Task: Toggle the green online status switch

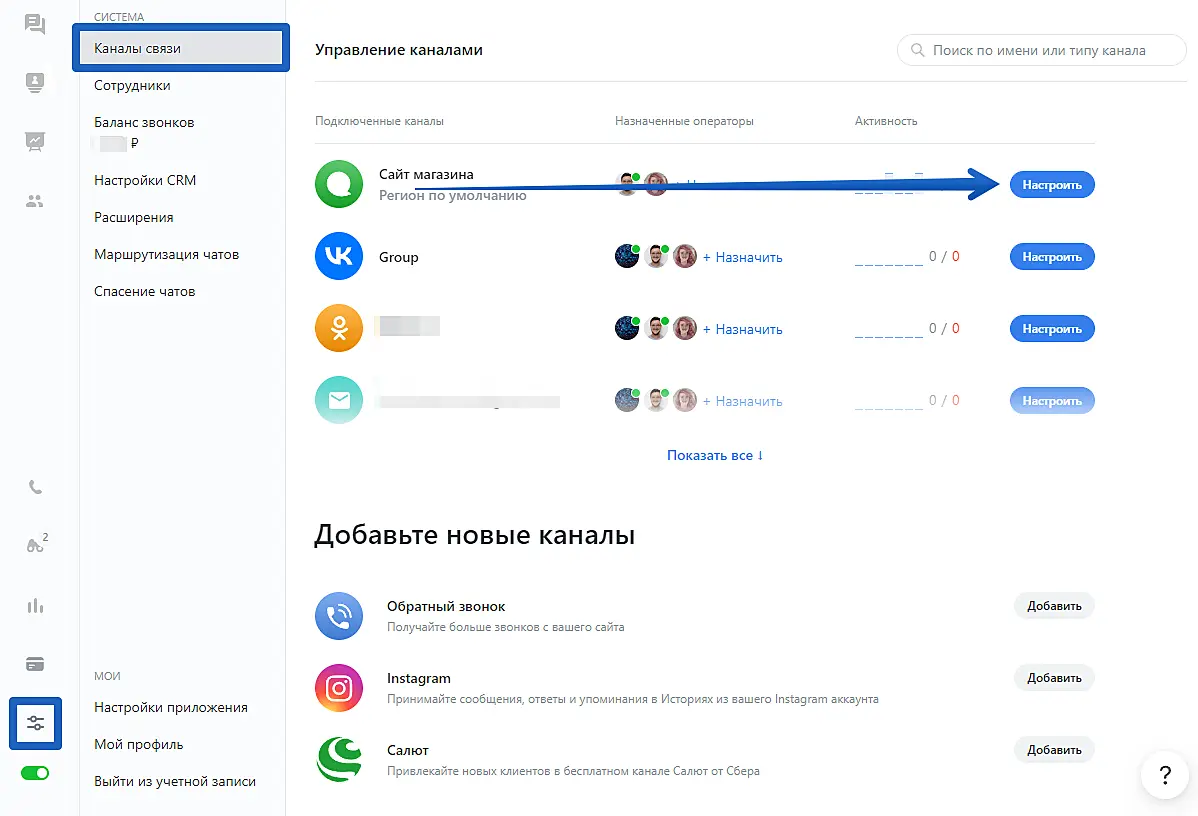Action: (35, 773)
